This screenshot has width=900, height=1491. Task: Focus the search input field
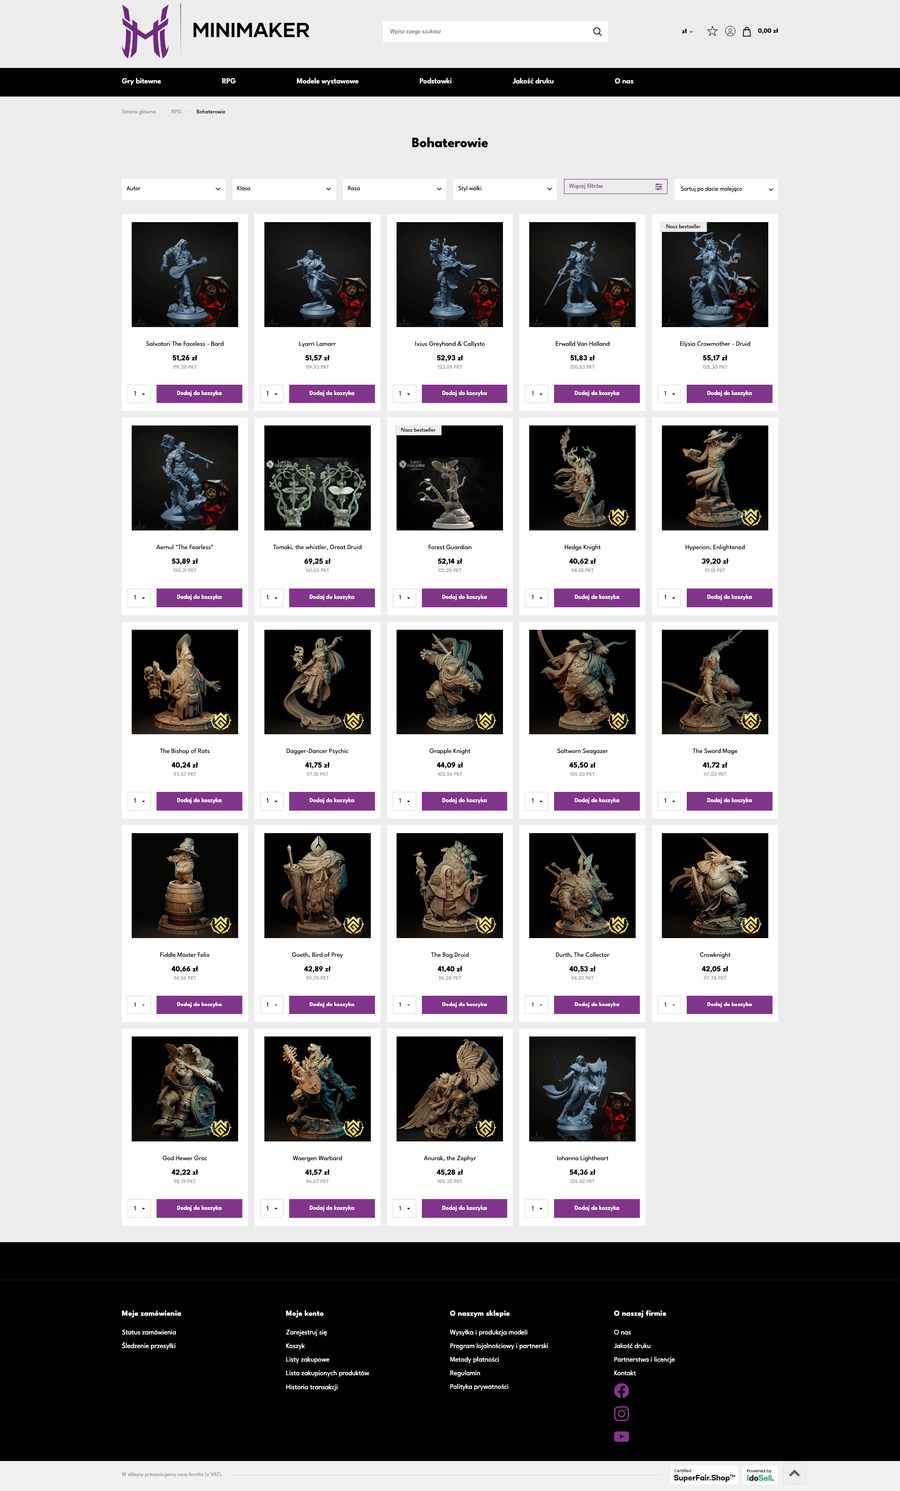[485, 32]
